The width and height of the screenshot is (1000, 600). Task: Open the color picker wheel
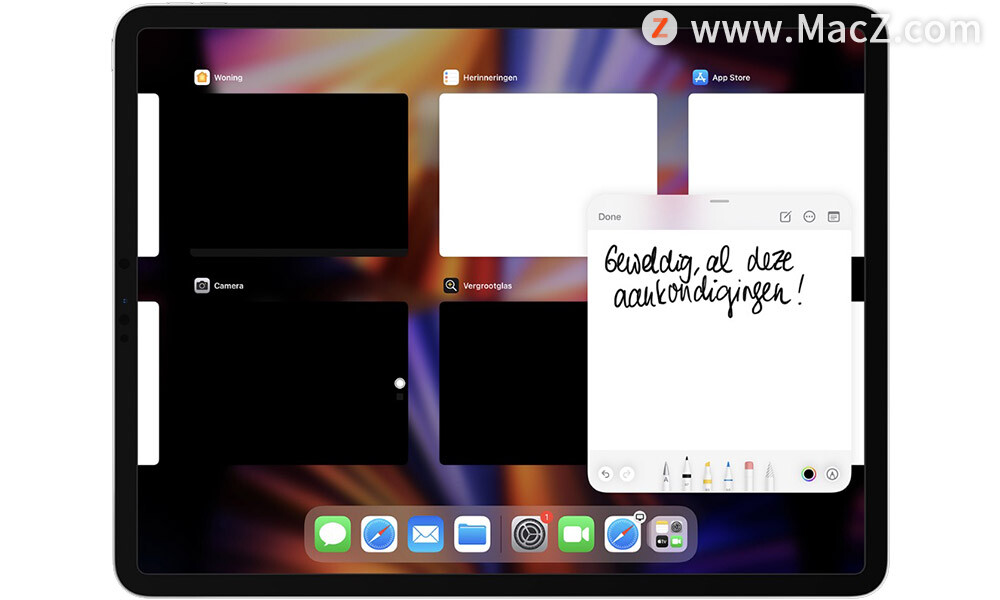pos(809,474)
